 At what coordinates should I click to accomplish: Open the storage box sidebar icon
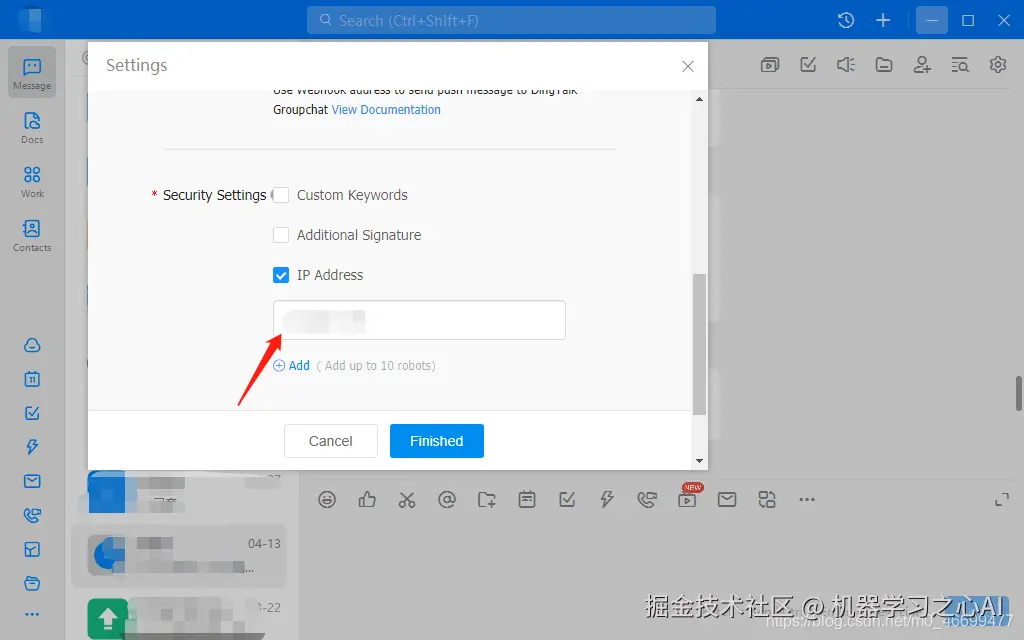click(32, 583)
